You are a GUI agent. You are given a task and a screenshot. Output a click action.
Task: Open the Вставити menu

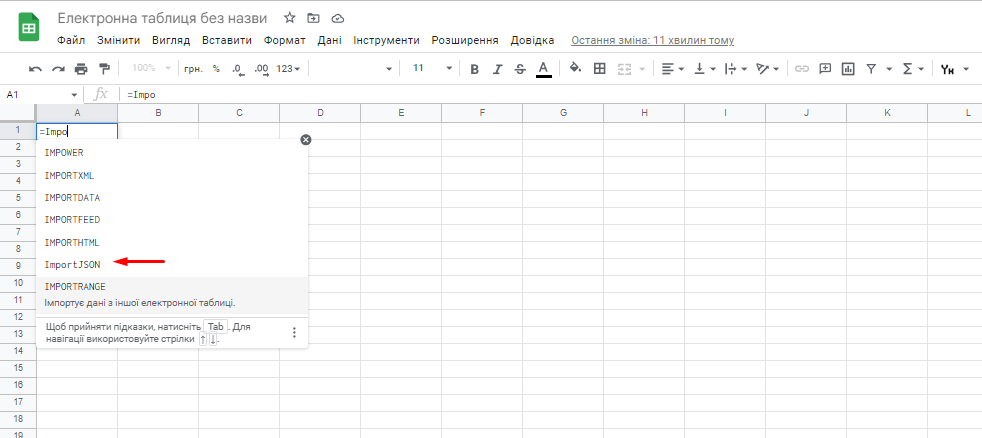(226, 40)
